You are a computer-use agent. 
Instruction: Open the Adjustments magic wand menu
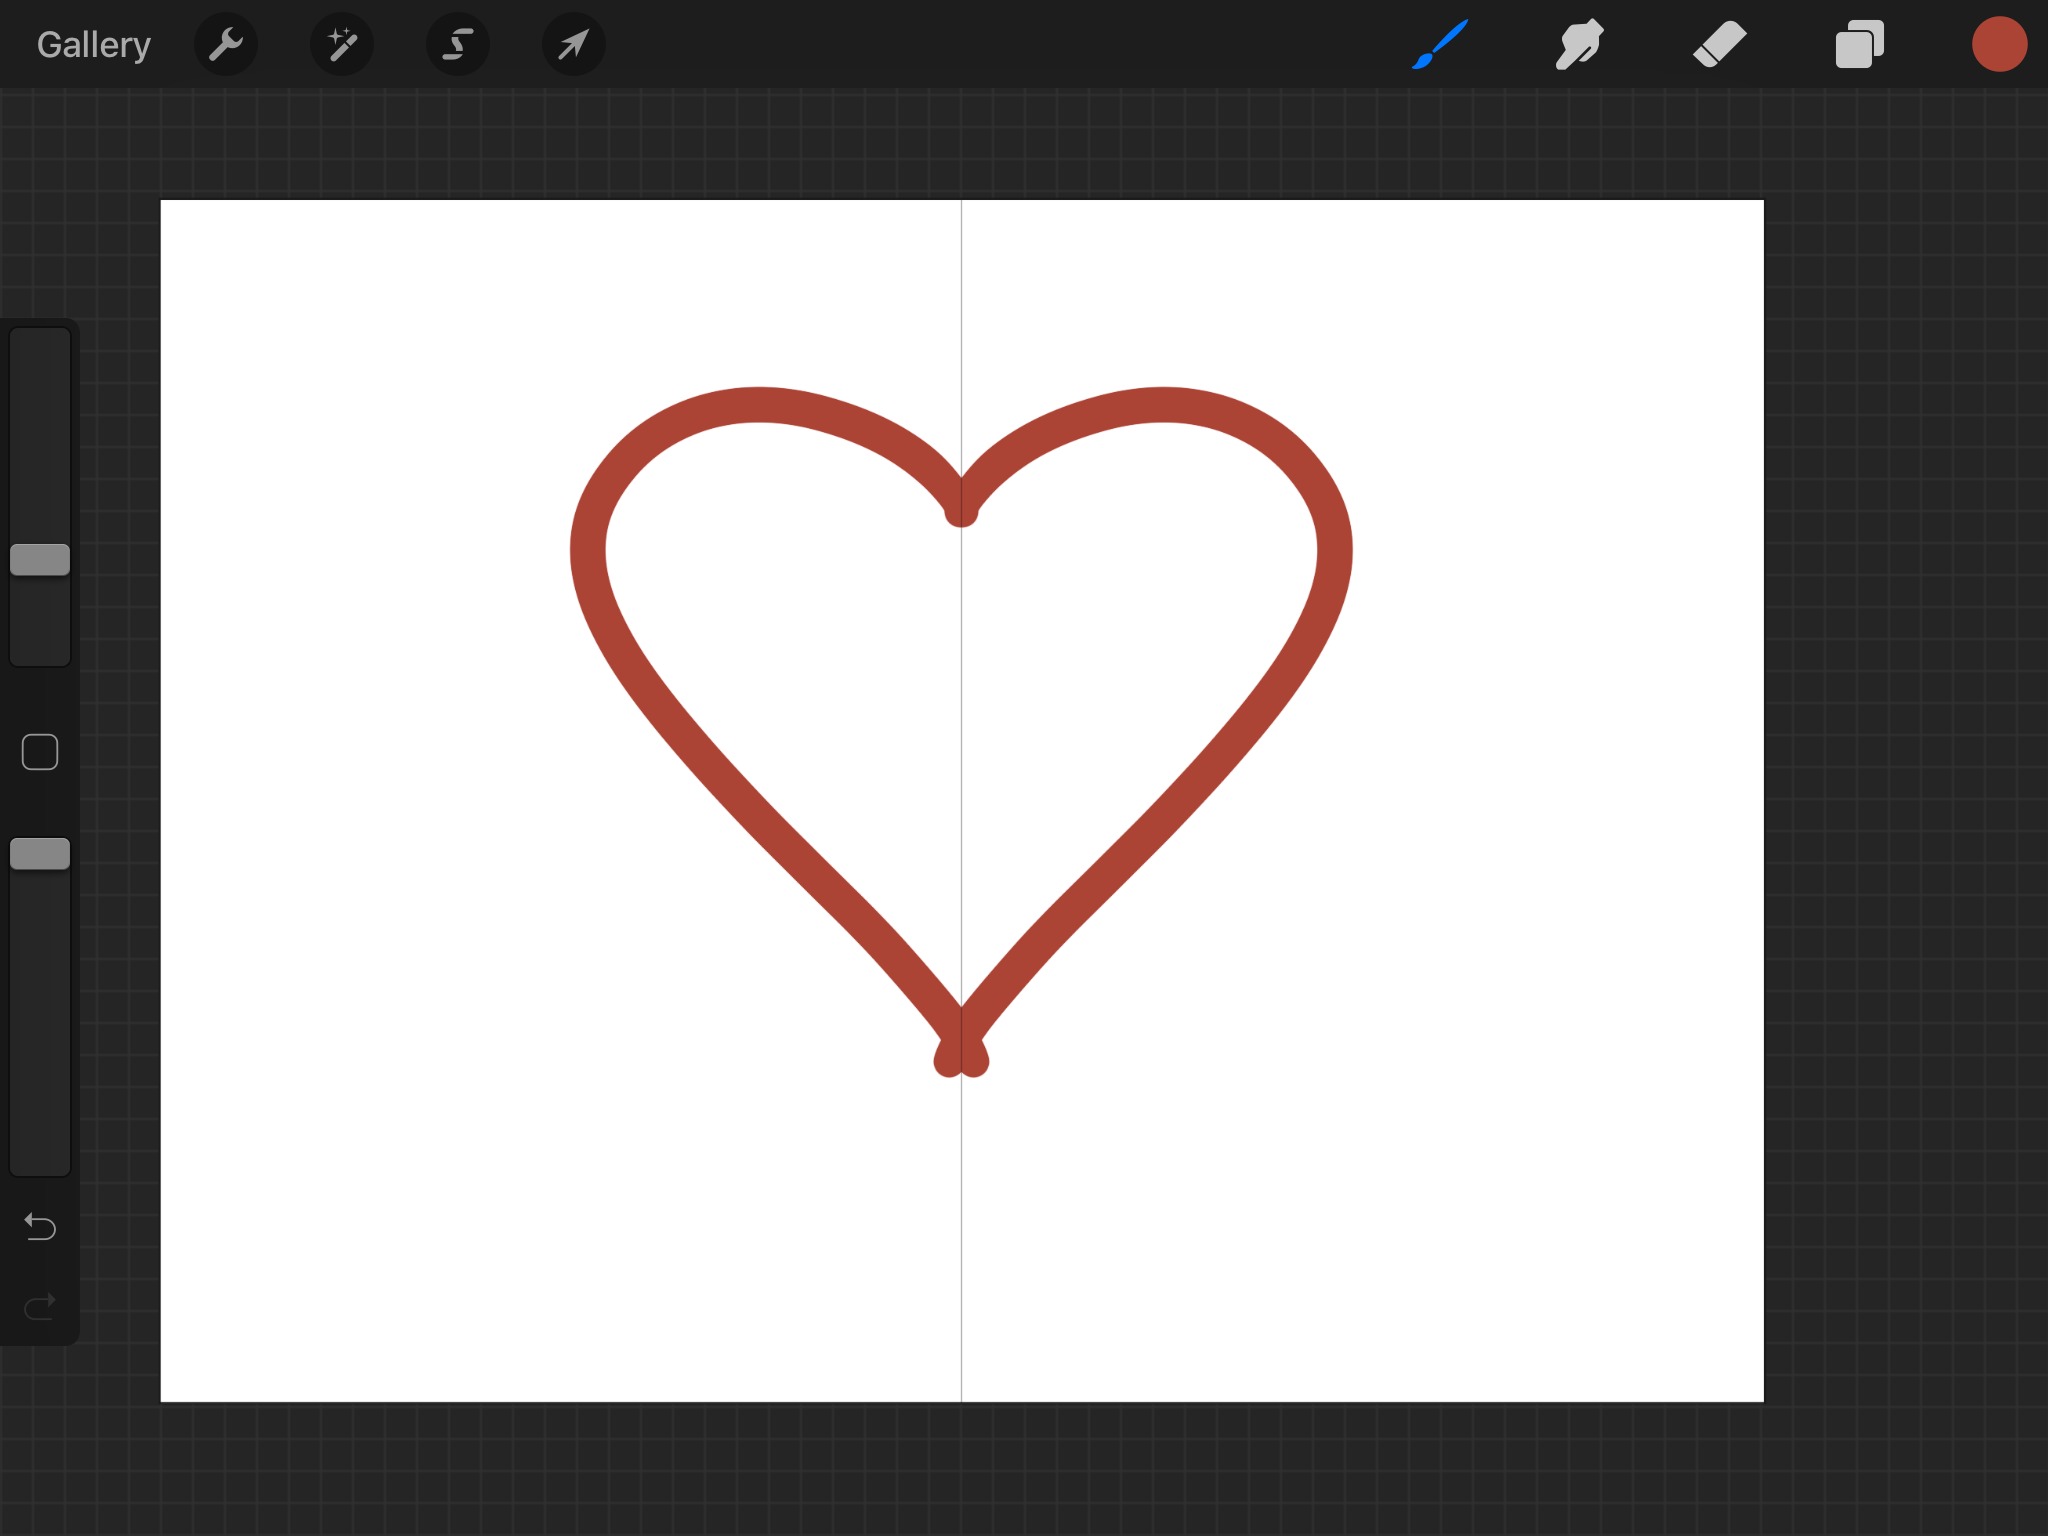(342, 45)
